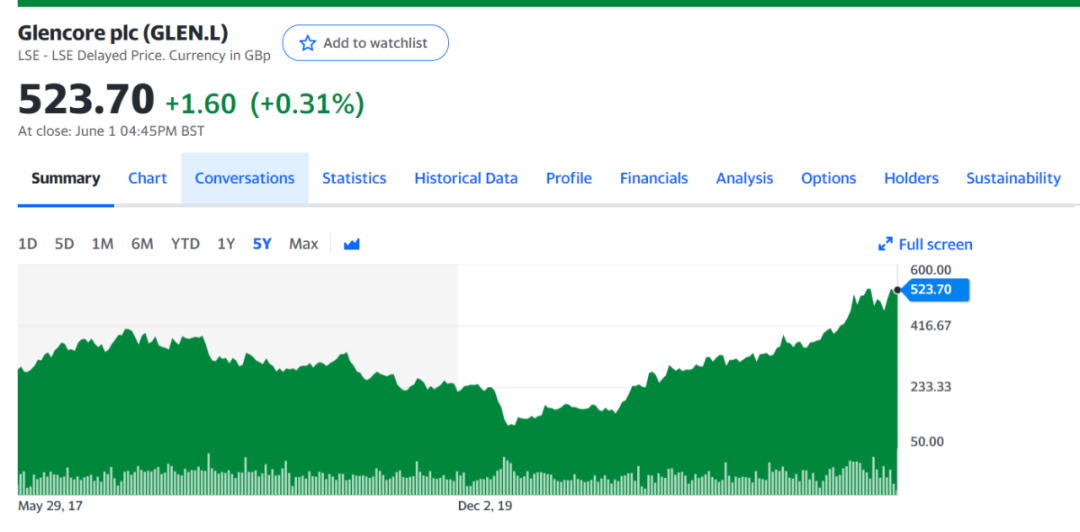Switch to the Chart tab
The width and height of the screenshot is (1080, 532).
pyautogui.click(x=147, y=178)
